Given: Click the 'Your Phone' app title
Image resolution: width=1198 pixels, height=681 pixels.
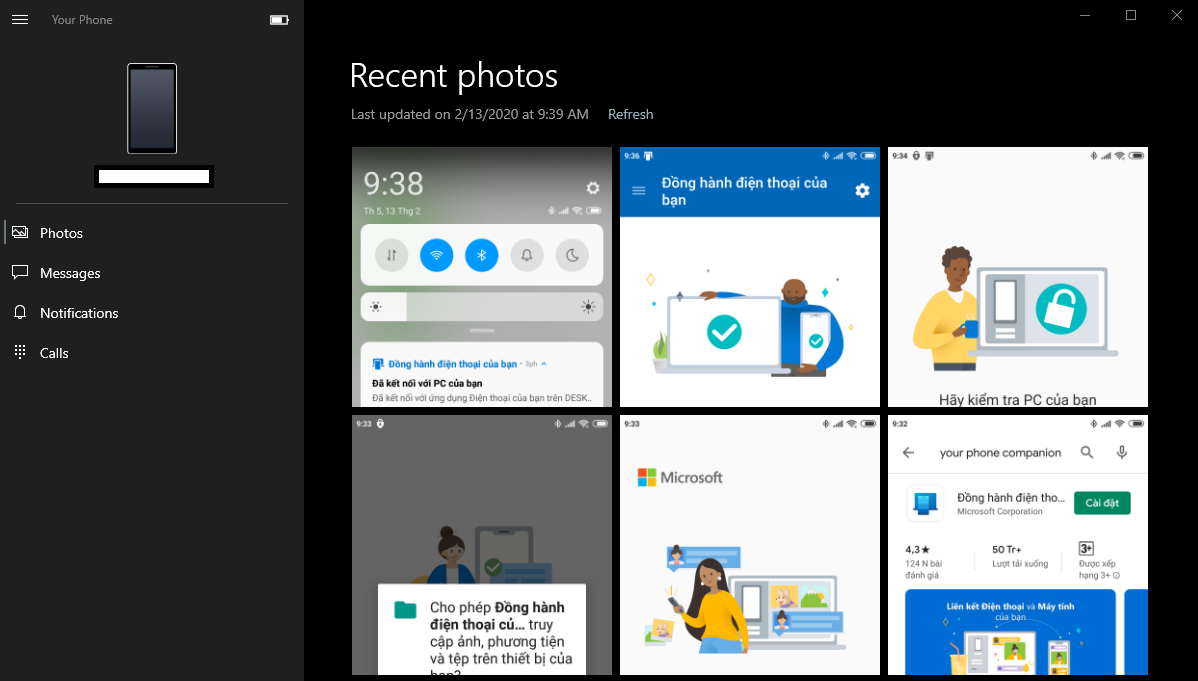Looking at the screenshot, I should (82, 20).
